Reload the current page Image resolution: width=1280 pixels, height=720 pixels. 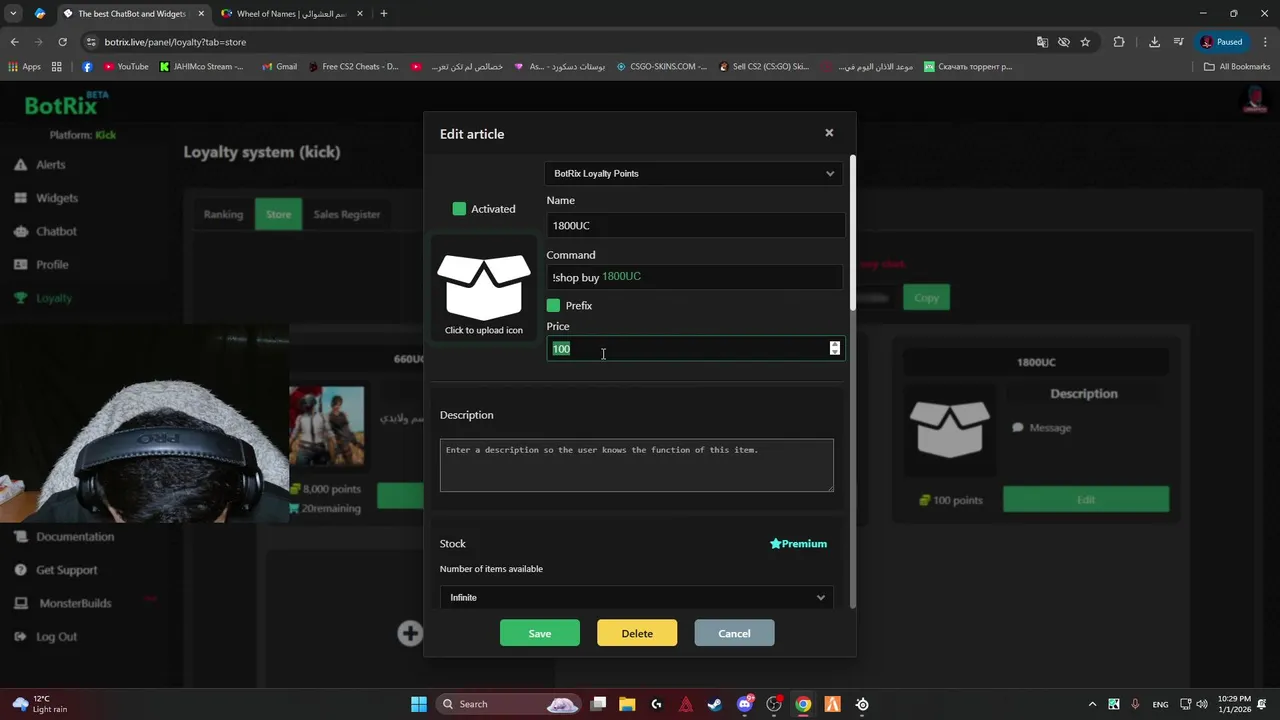[62, 42]
